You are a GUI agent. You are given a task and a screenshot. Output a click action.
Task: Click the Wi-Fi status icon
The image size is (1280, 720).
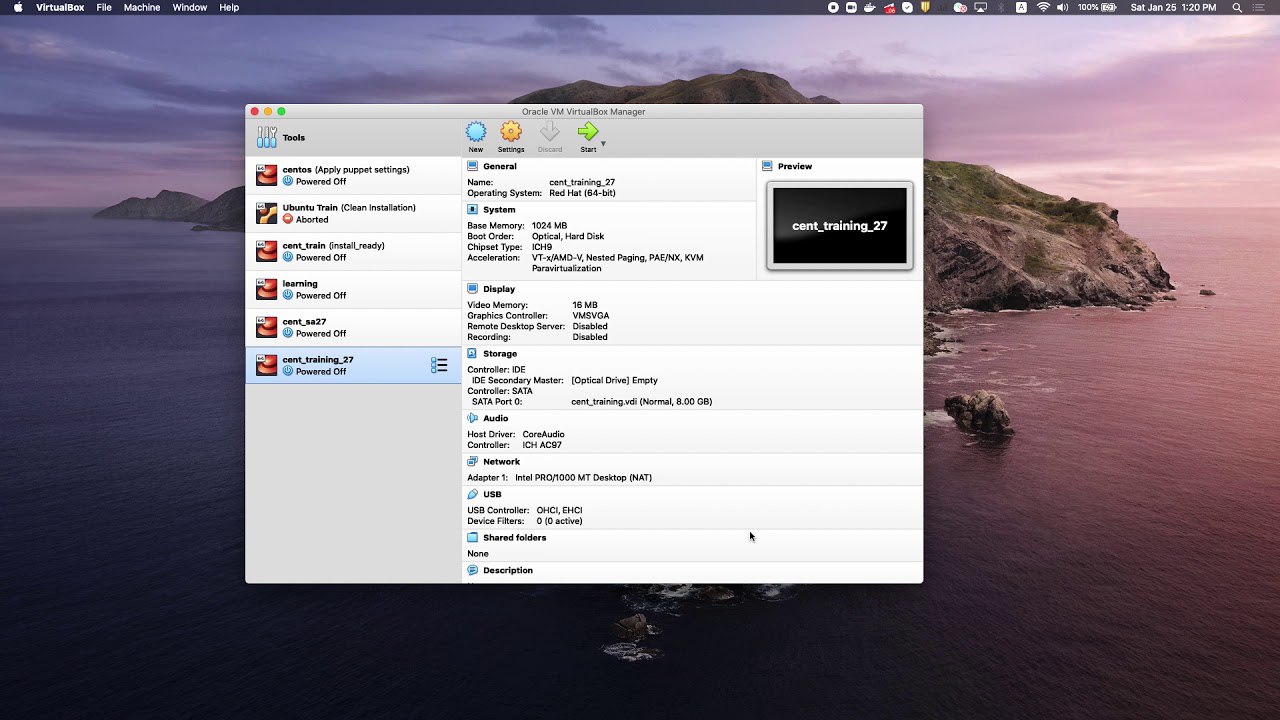pyautogui.click(x=1043, y=7)
